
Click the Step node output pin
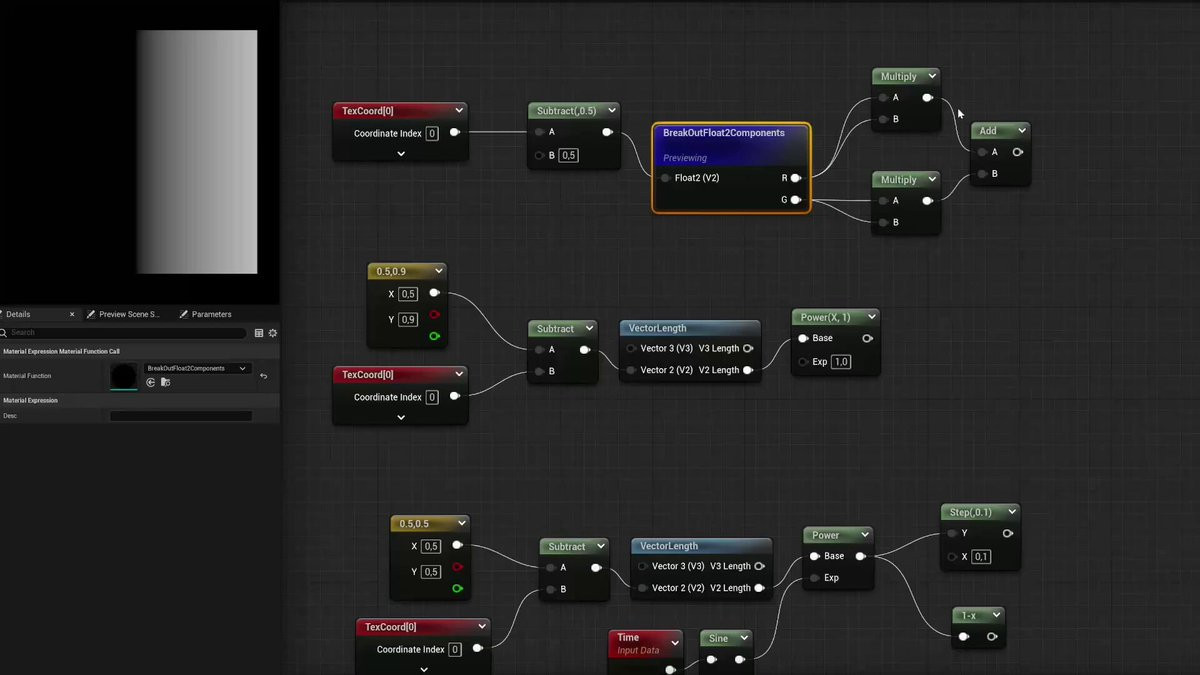tap(1007, 533)
